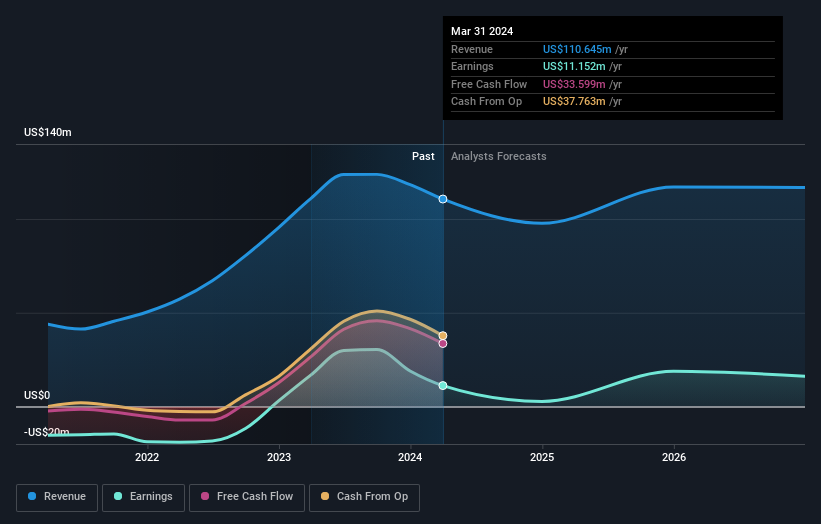Viewport: 821px width, 524px height.
Task: Toggle the Earnings legend series
Action: point(143,497)
